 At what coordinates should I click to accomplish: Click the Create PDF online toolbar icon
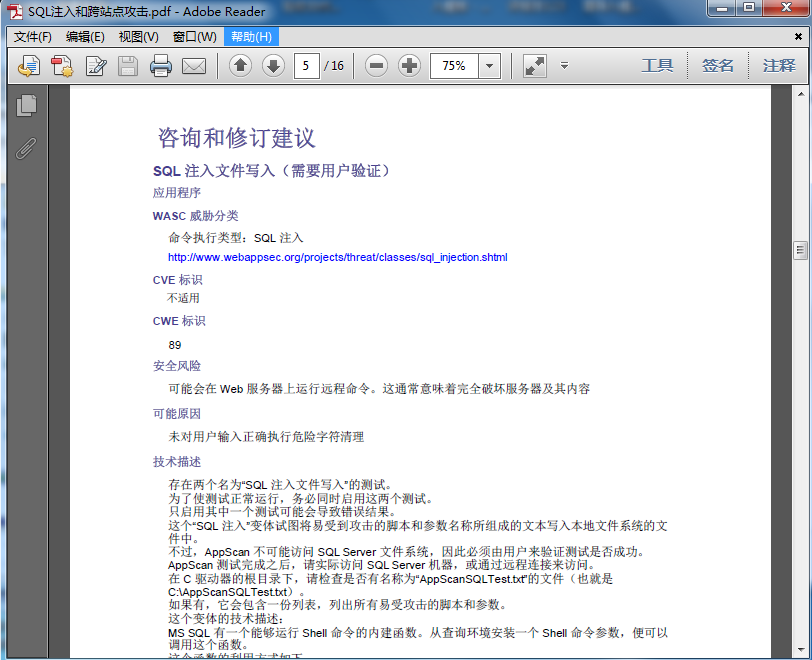pos(29,66)
